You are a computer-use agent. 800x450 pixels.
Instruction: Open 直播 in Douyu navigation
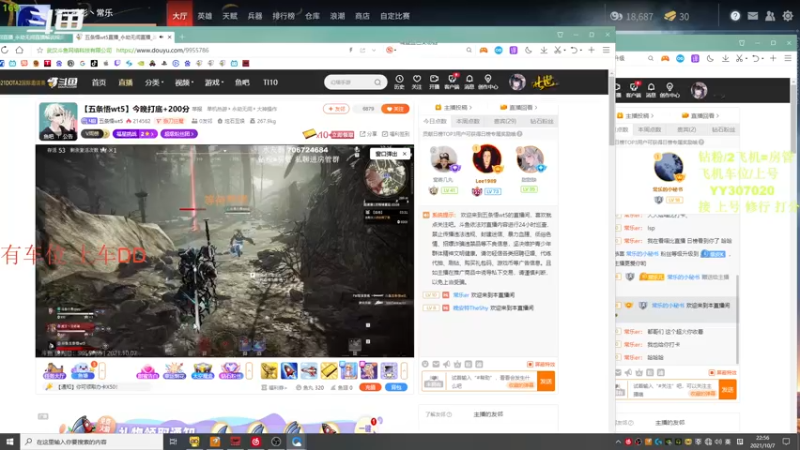tap(126, 82)
